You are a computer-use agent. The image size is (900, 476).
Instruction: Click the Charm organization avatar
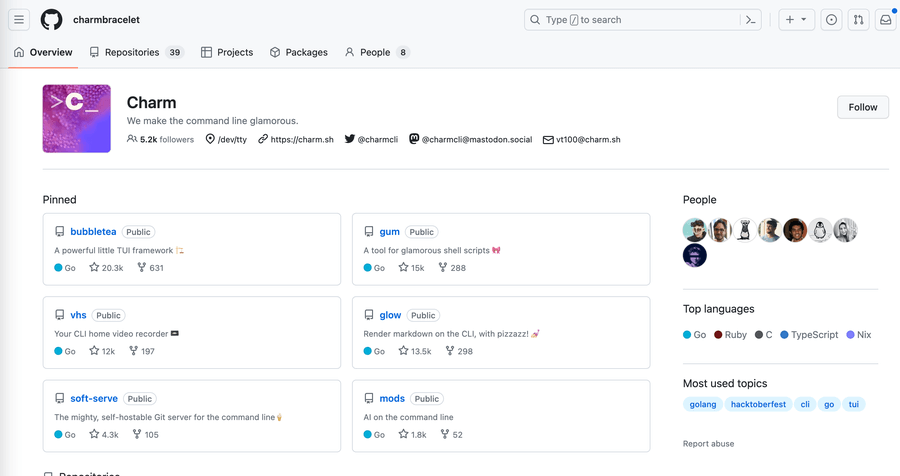76,119
